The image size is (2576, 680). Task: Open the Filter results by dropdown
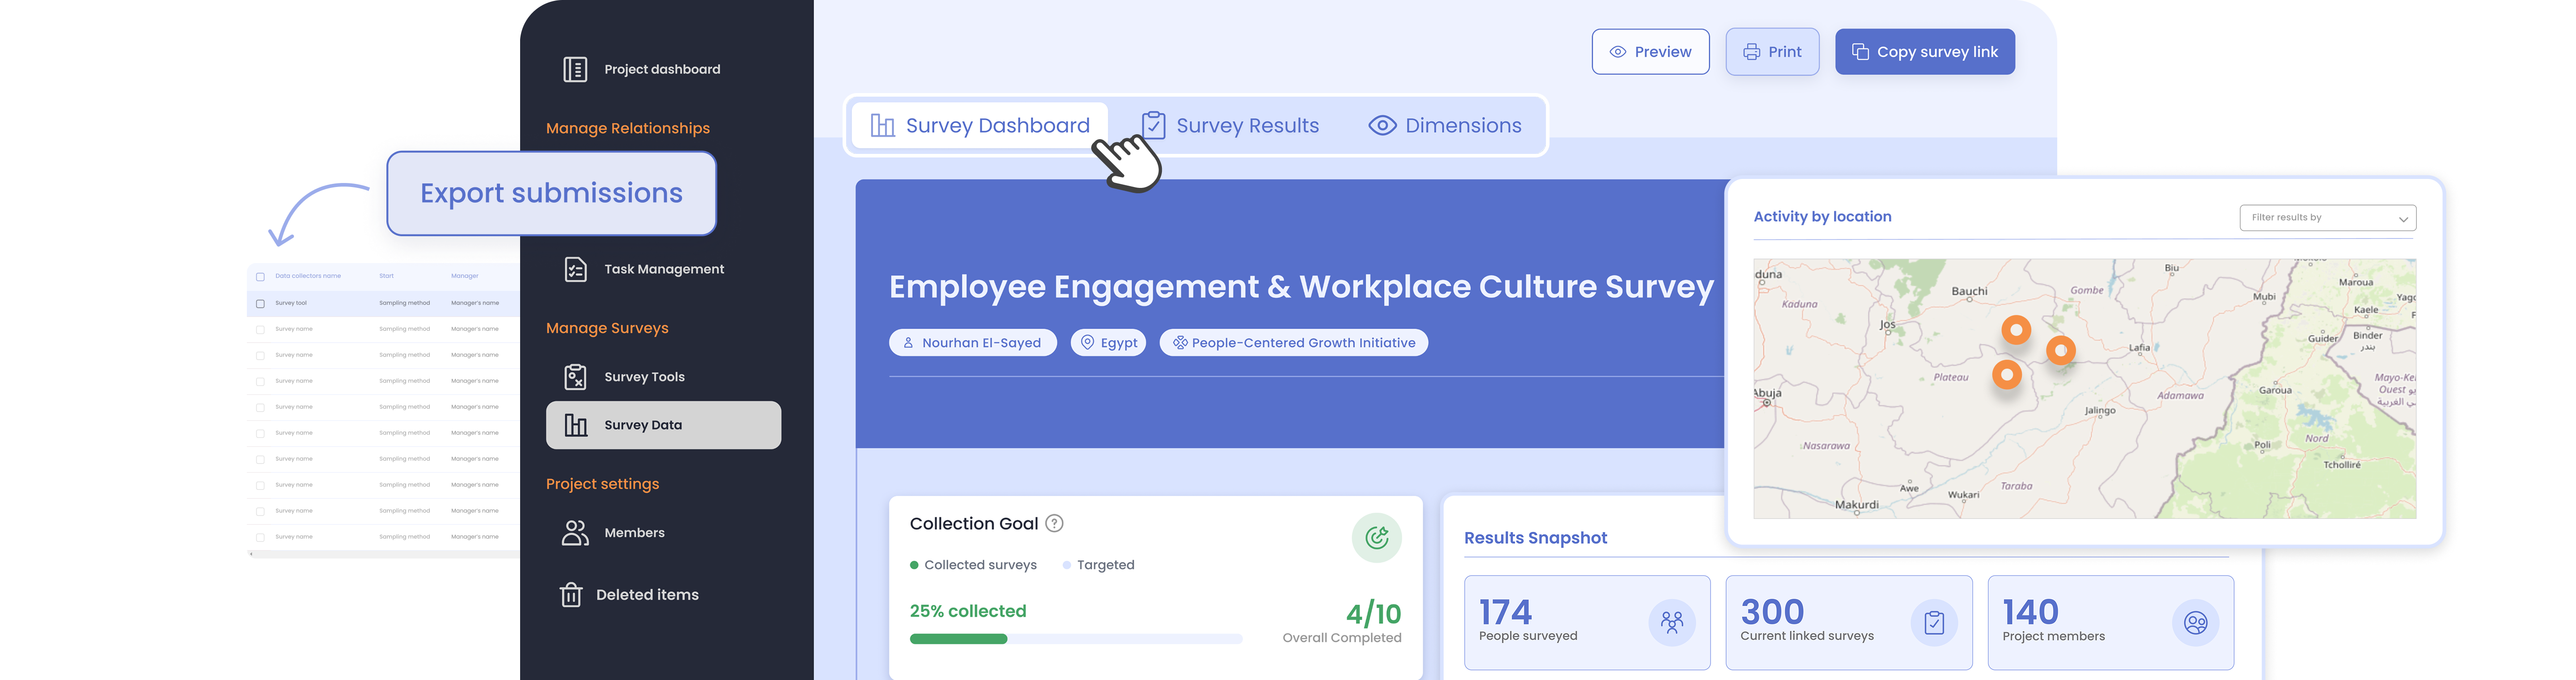2327,217
